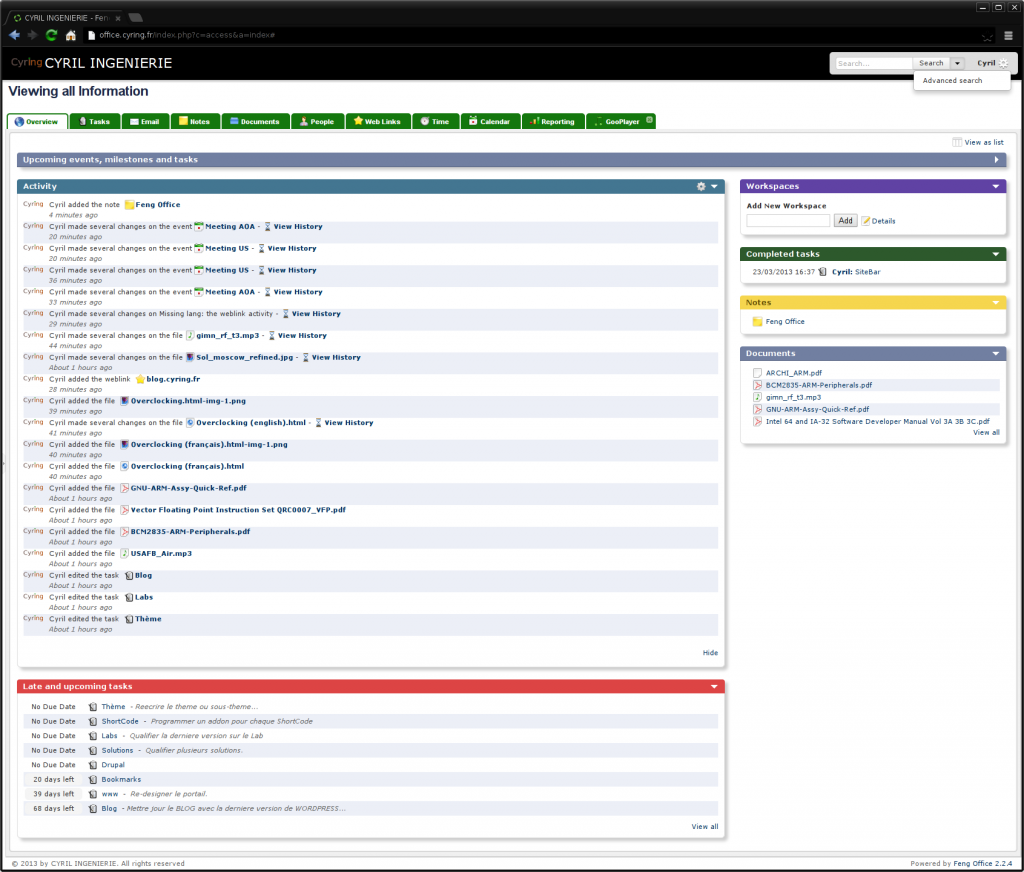This screenshot has width=1024, height=872.
Task: Click the star icon beside blog.cyring.fr
Action: point(140,379)
